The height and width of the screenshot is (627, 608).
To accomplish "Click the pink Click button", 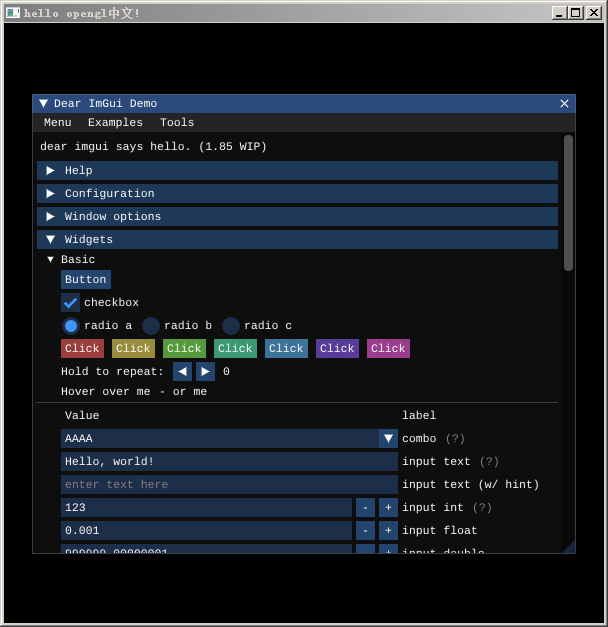I will point(388,348).
